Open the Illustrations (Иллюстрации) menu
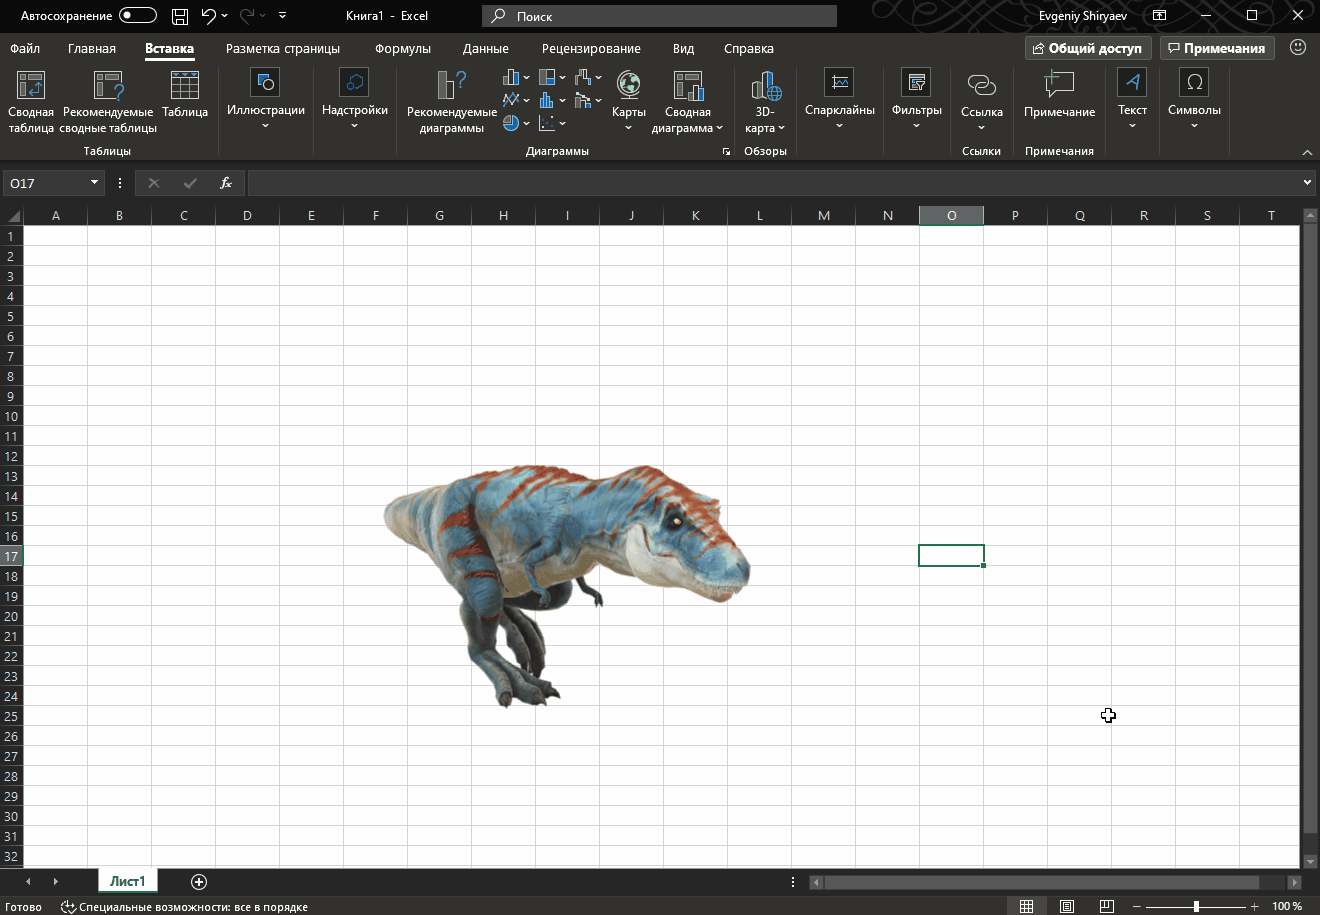 [x=265, y=100]
